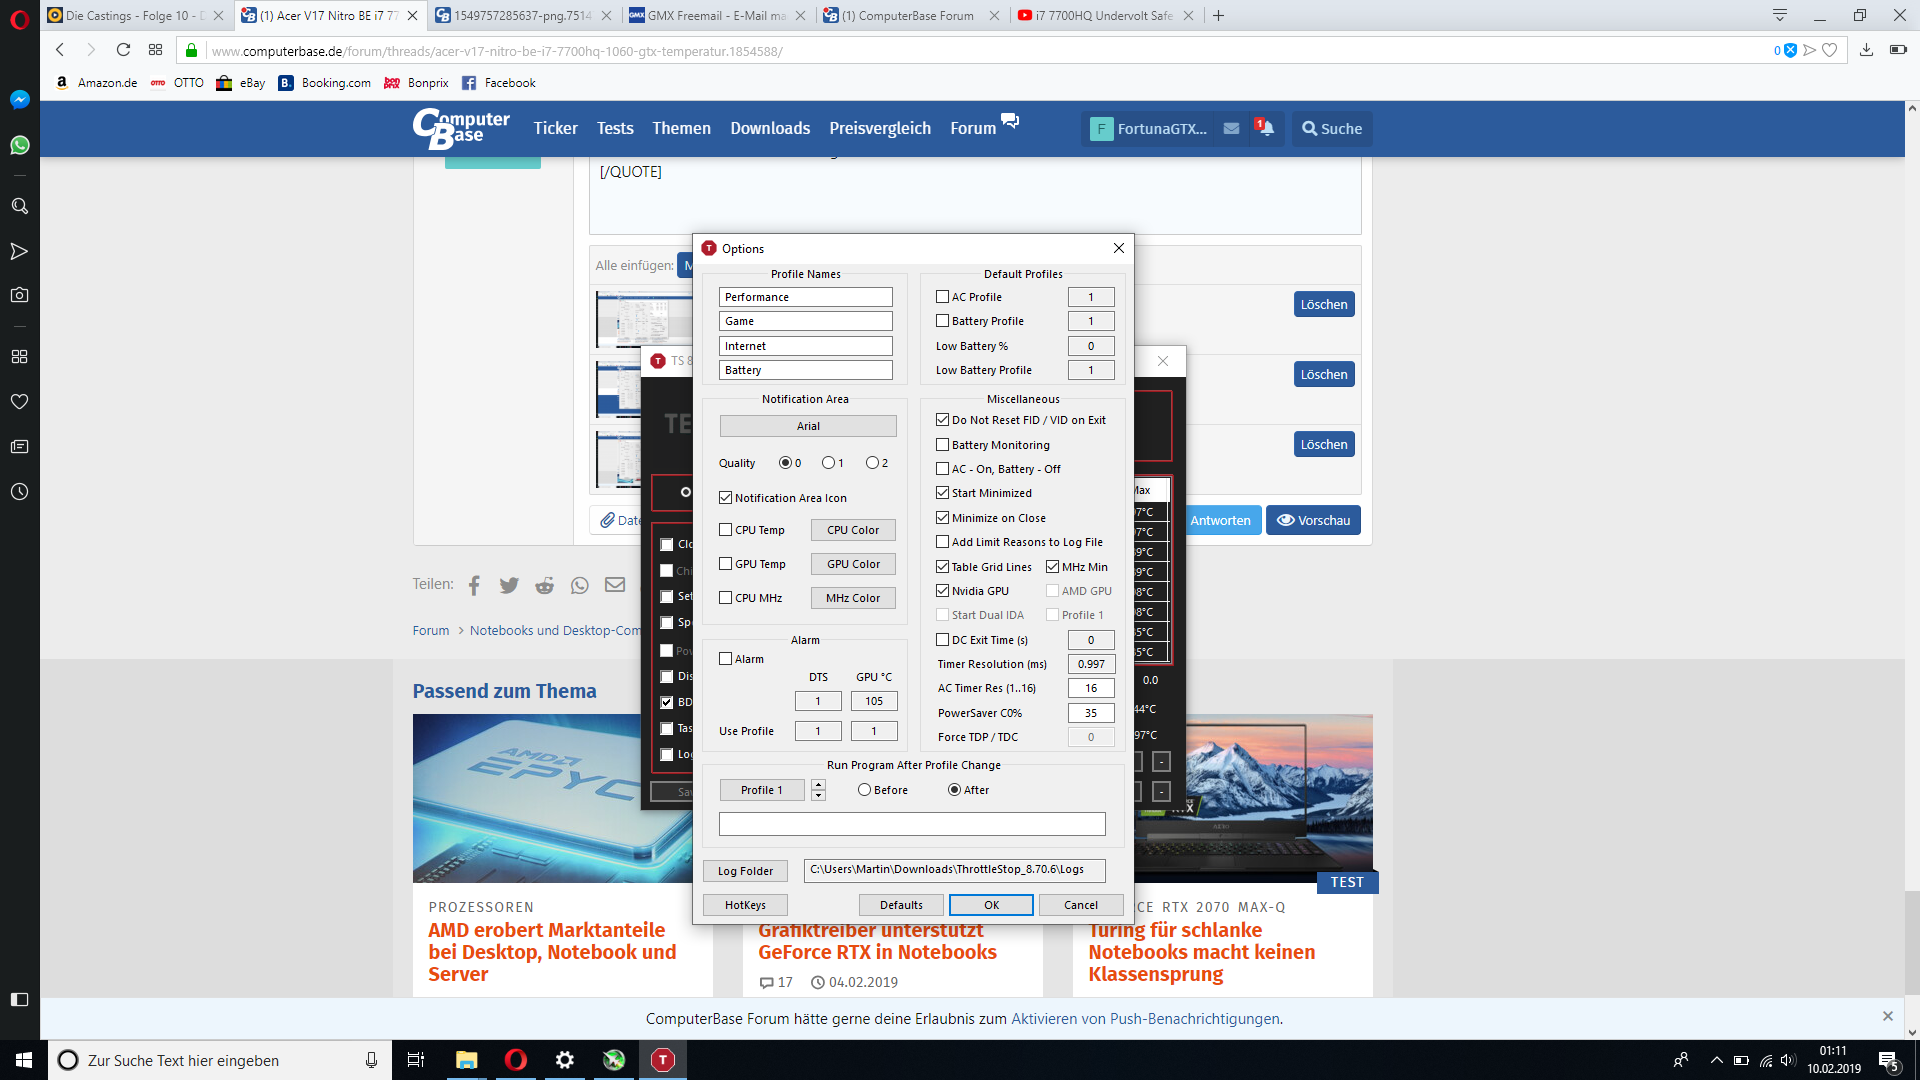Increment the Profile 1 spinner up arrow

818,785
